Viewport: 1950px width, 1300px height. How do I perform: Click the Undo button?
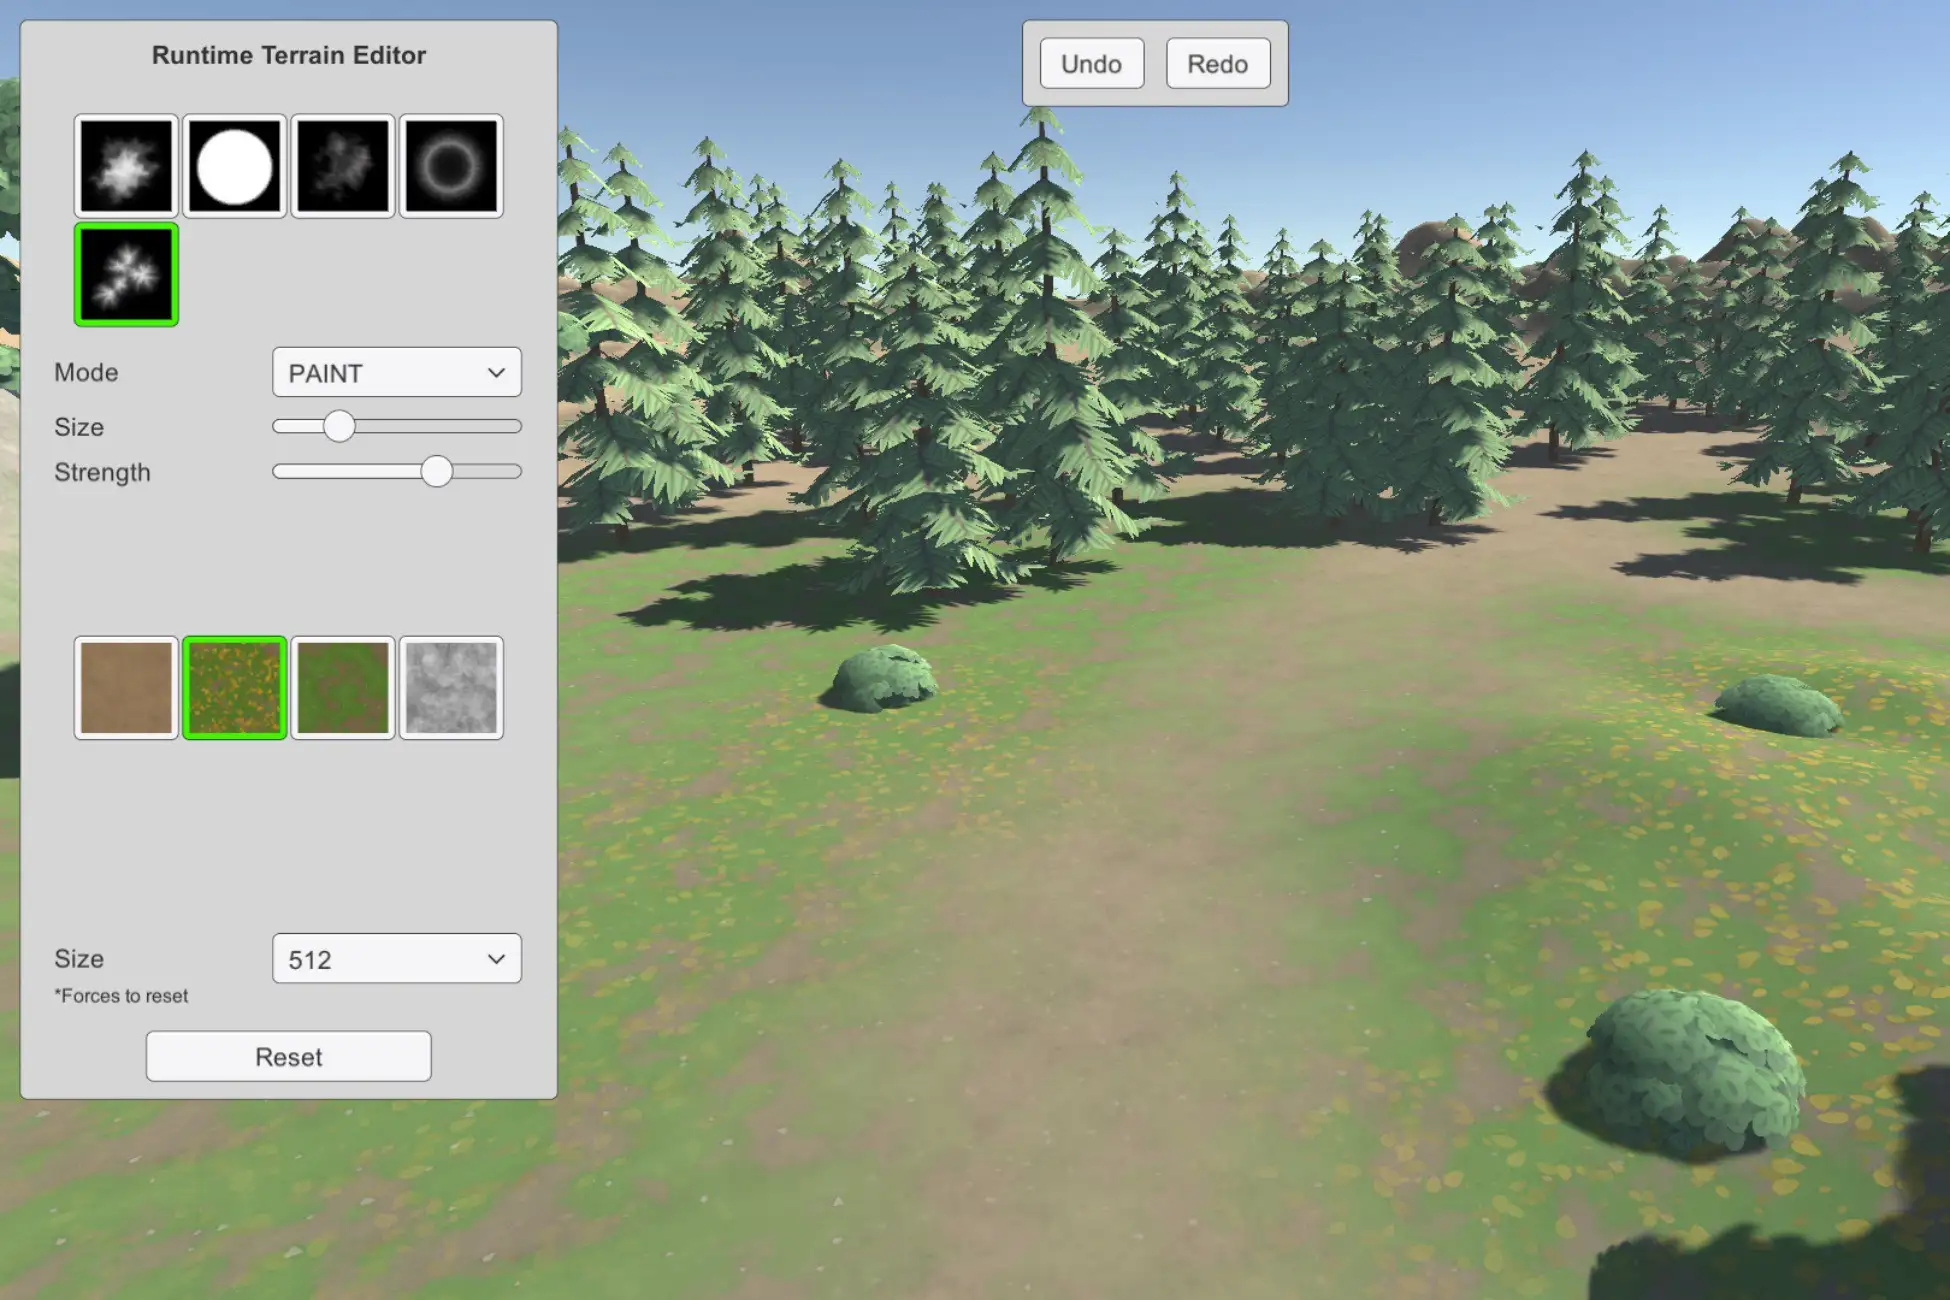[1091, 64]
